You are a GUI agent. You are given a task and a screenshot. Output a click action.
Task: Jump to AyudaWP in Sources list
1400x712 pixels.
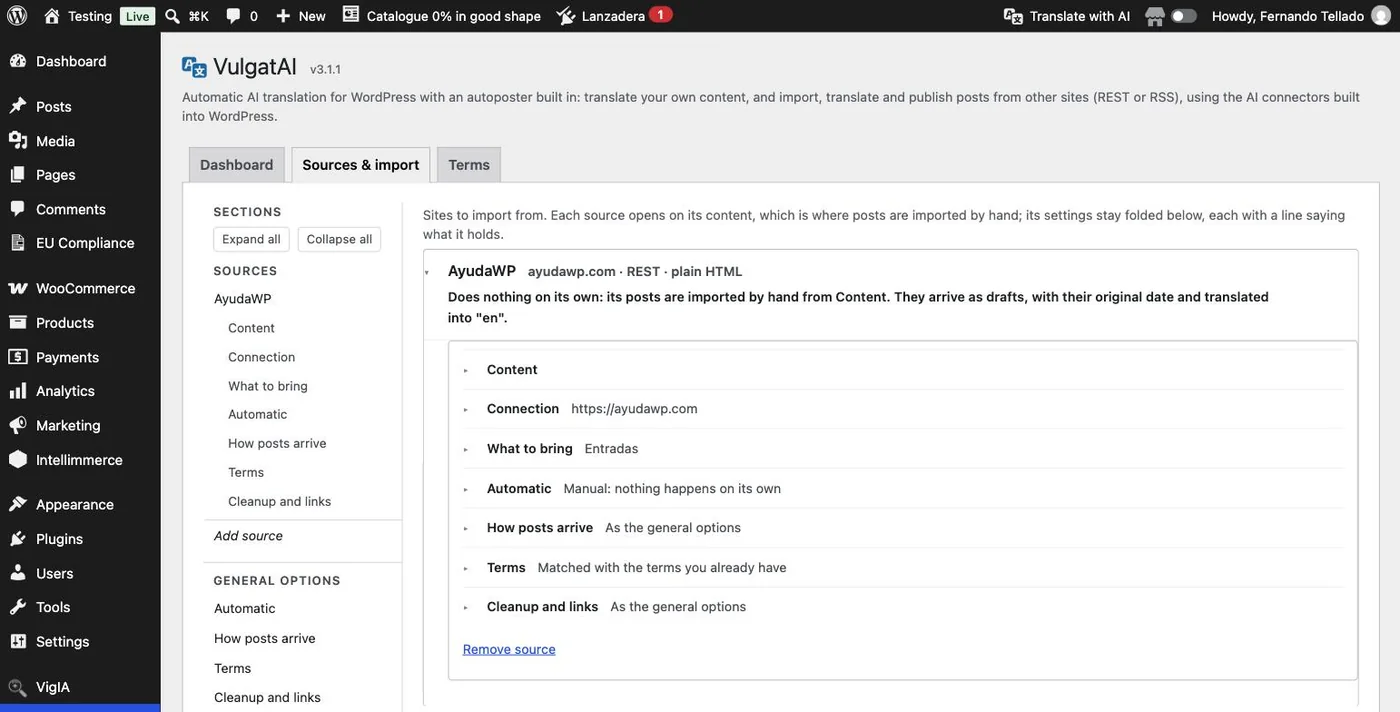point(243,299)
